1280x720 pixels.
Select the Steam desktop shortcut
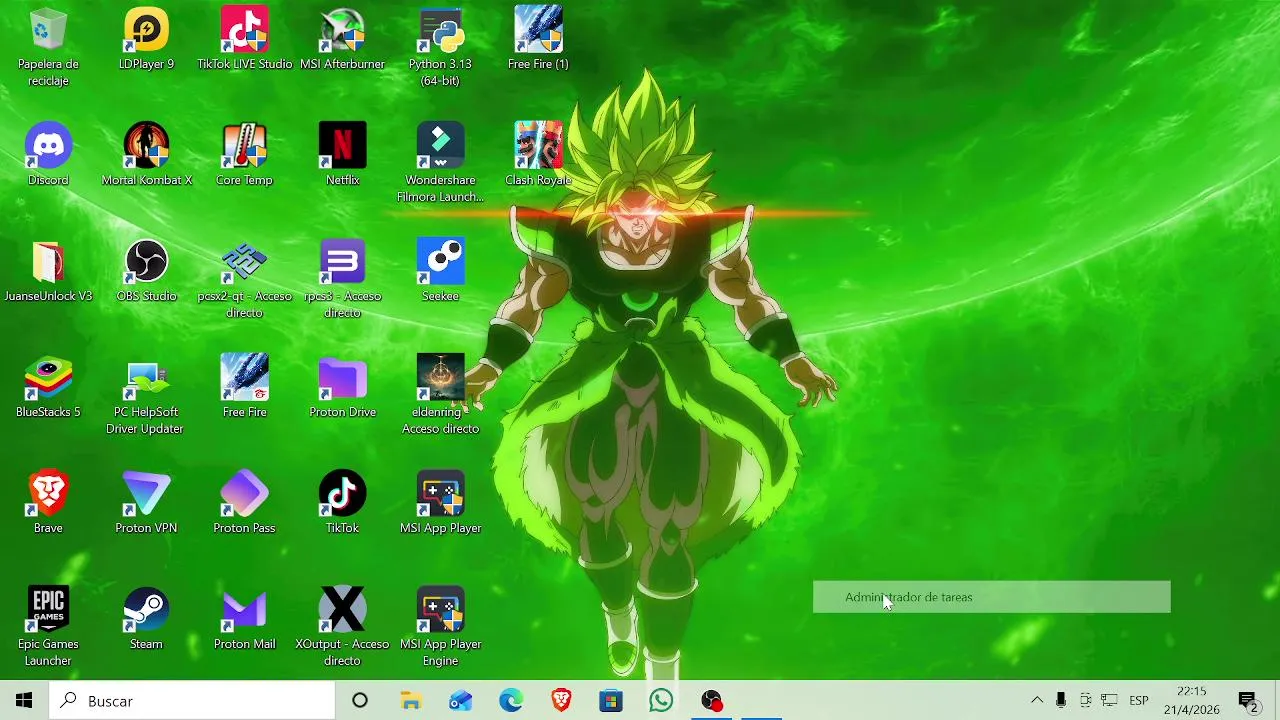click(146, 619)
